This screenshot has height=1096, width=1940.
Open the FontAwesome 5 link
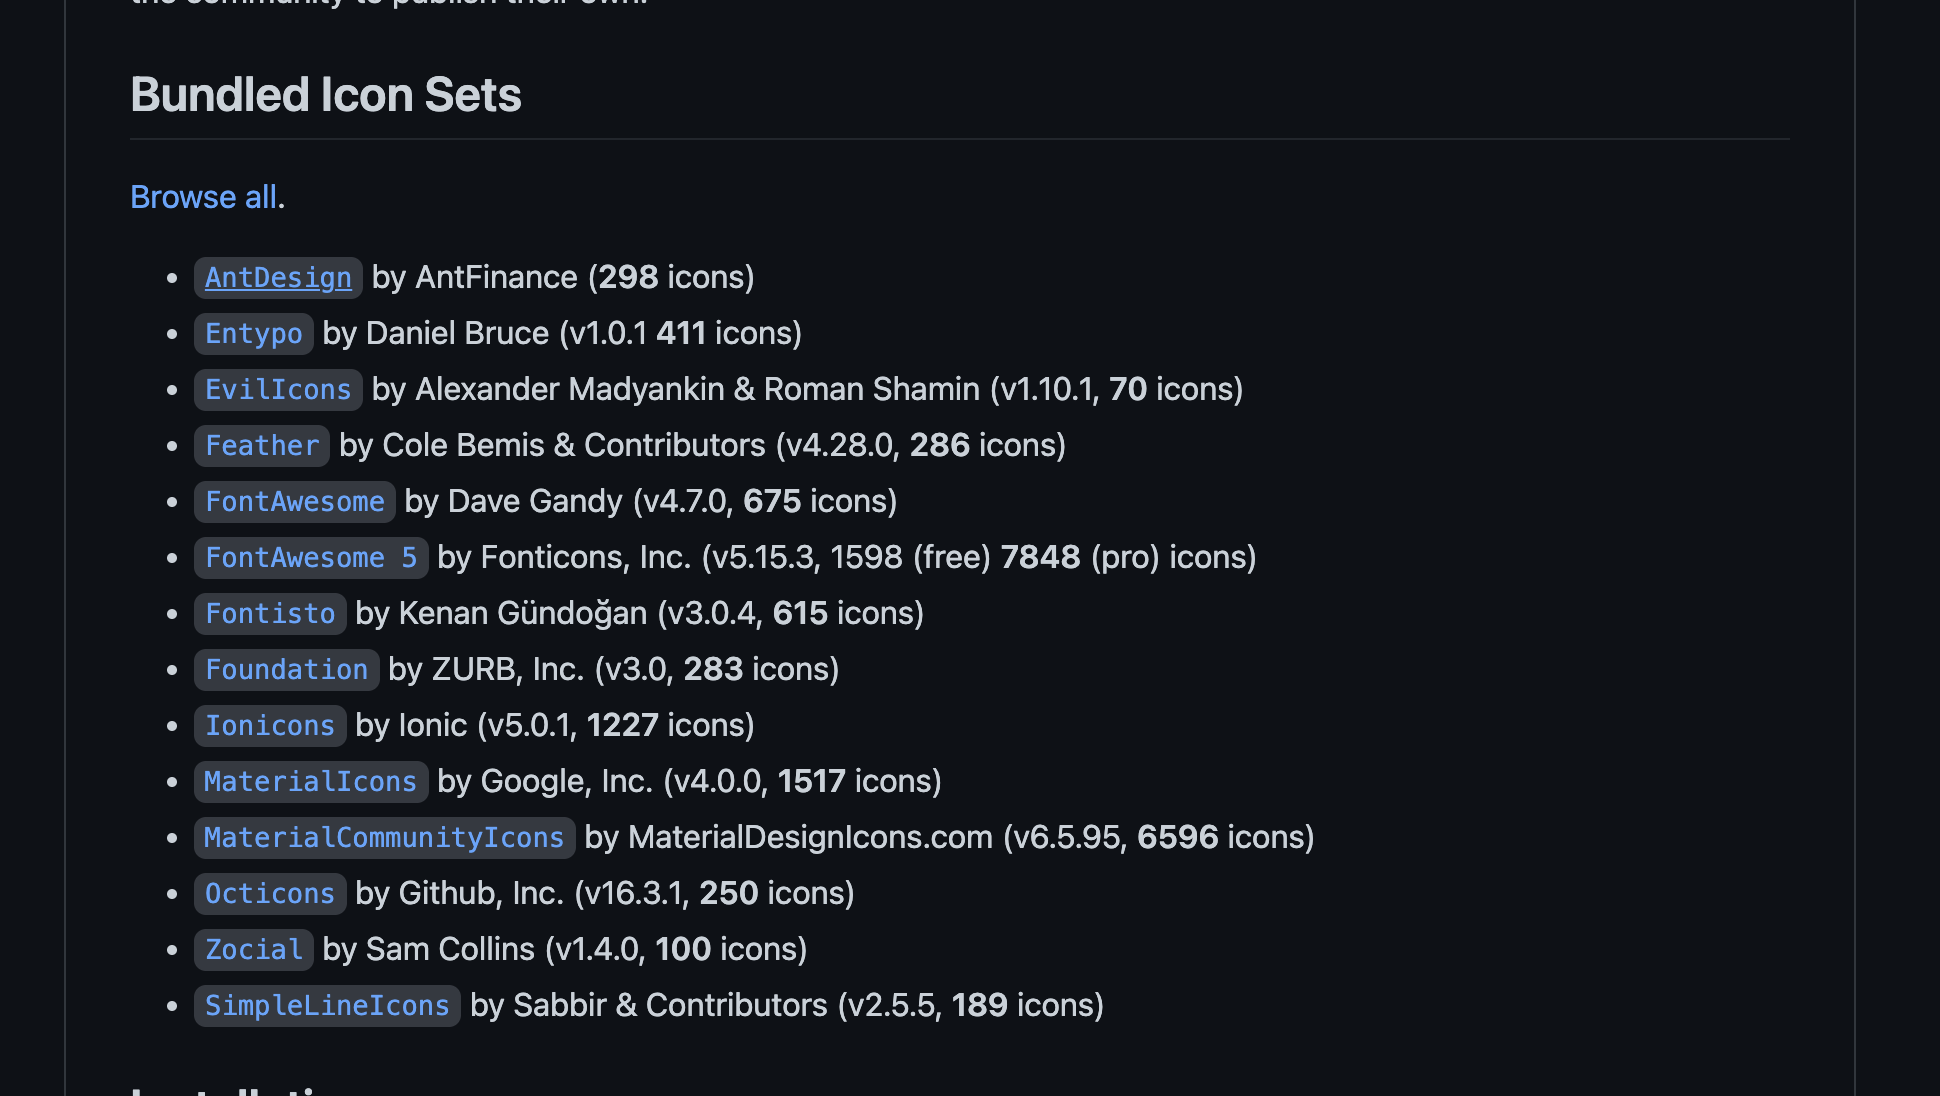click(310, 558)
